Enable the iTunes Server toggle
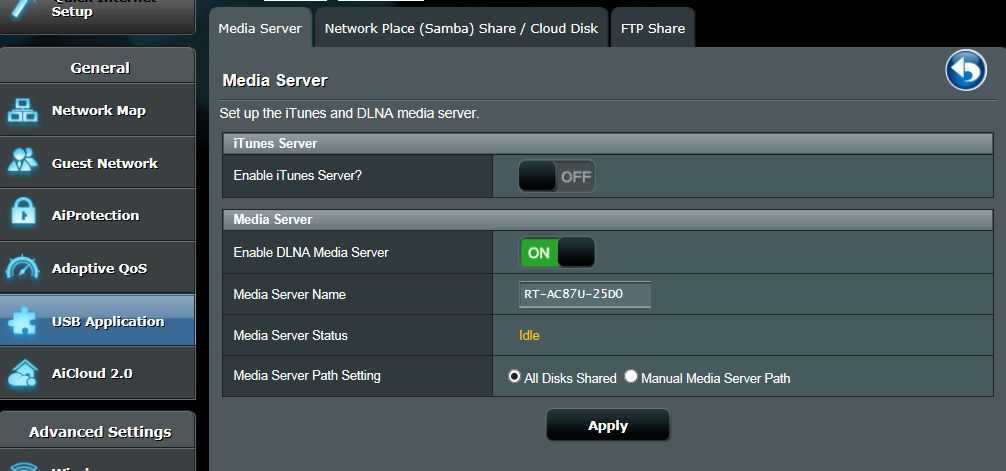 (557, 177)
